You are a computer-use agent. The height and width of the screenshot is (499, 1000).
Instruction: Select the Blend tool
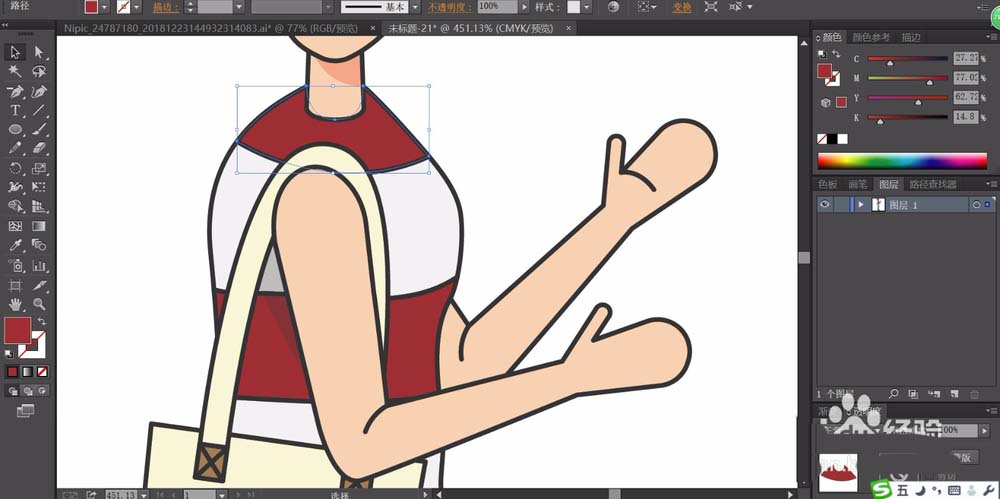point(39,245)
